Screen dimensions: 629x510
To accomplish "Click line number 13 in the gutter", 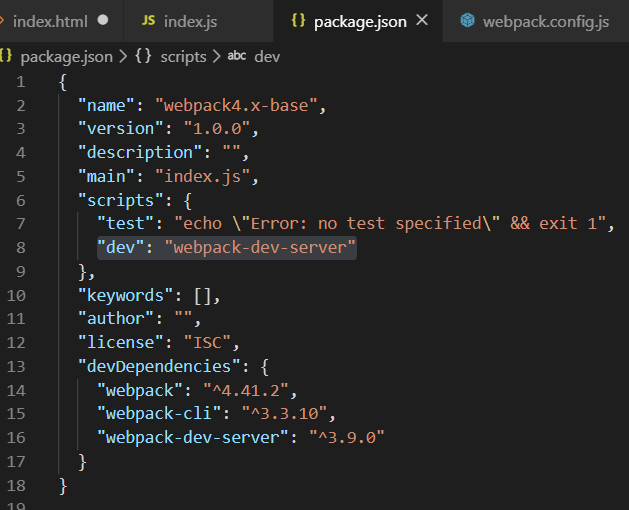I will [x=16, y=366].
